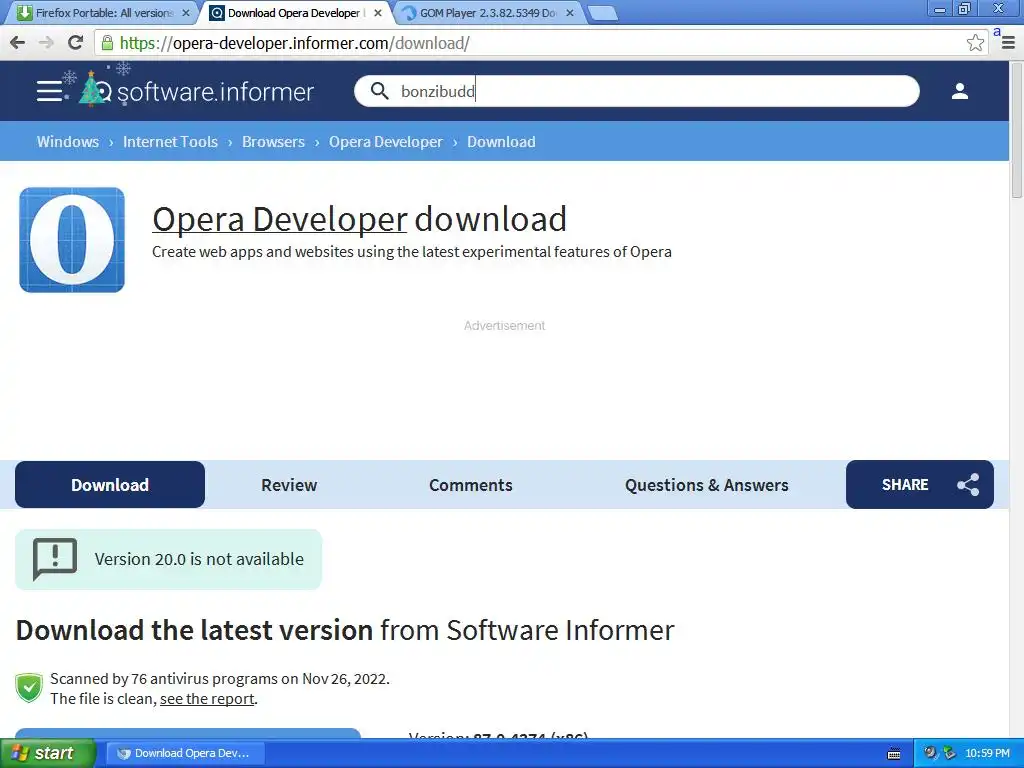1024x768 pixels.
Task: Go to Internet Tools breadcrumb link
Action: (170, 142)
